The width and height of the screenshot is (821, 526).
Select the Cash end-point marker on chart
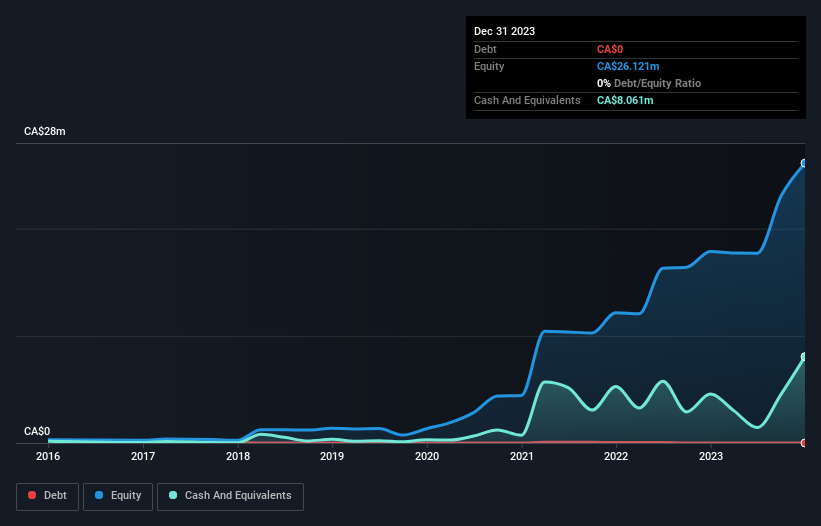click(804, 357)
